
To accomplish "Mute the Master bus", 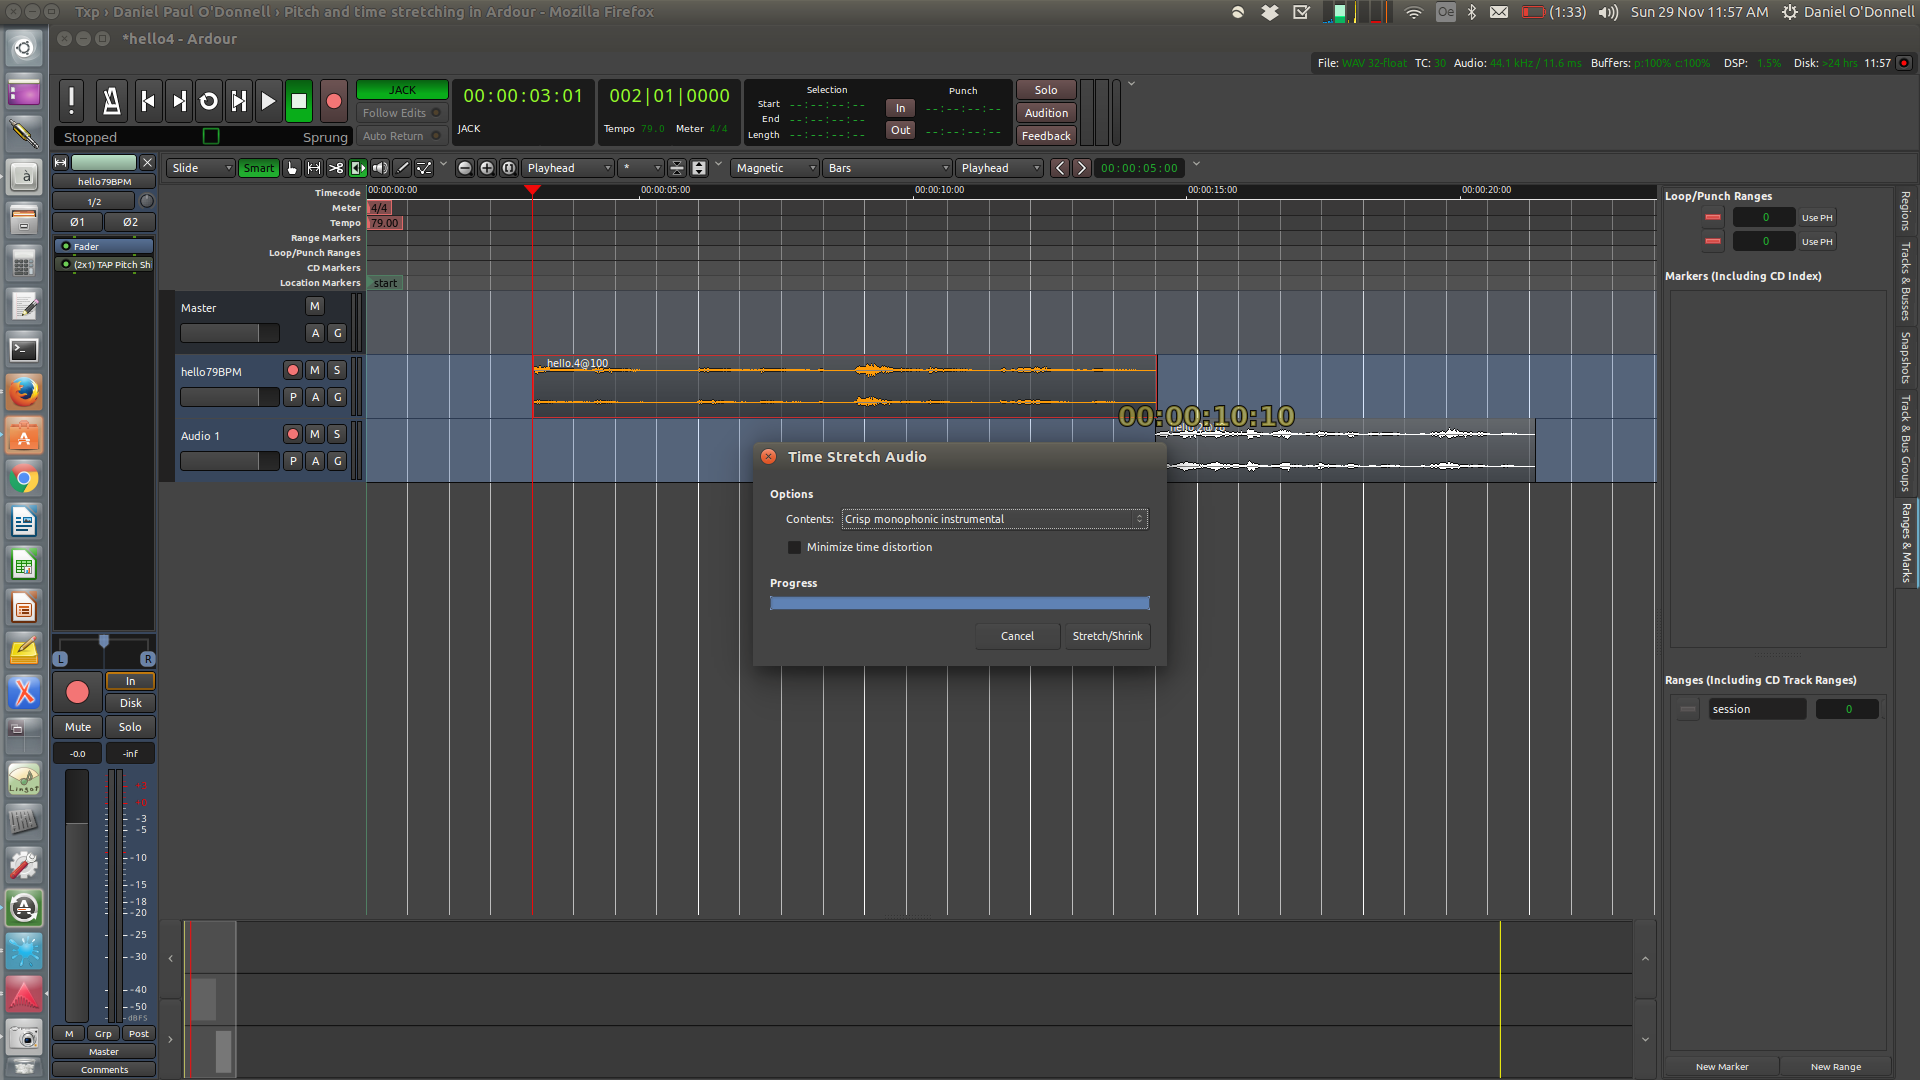I will [x=315, y=306].
